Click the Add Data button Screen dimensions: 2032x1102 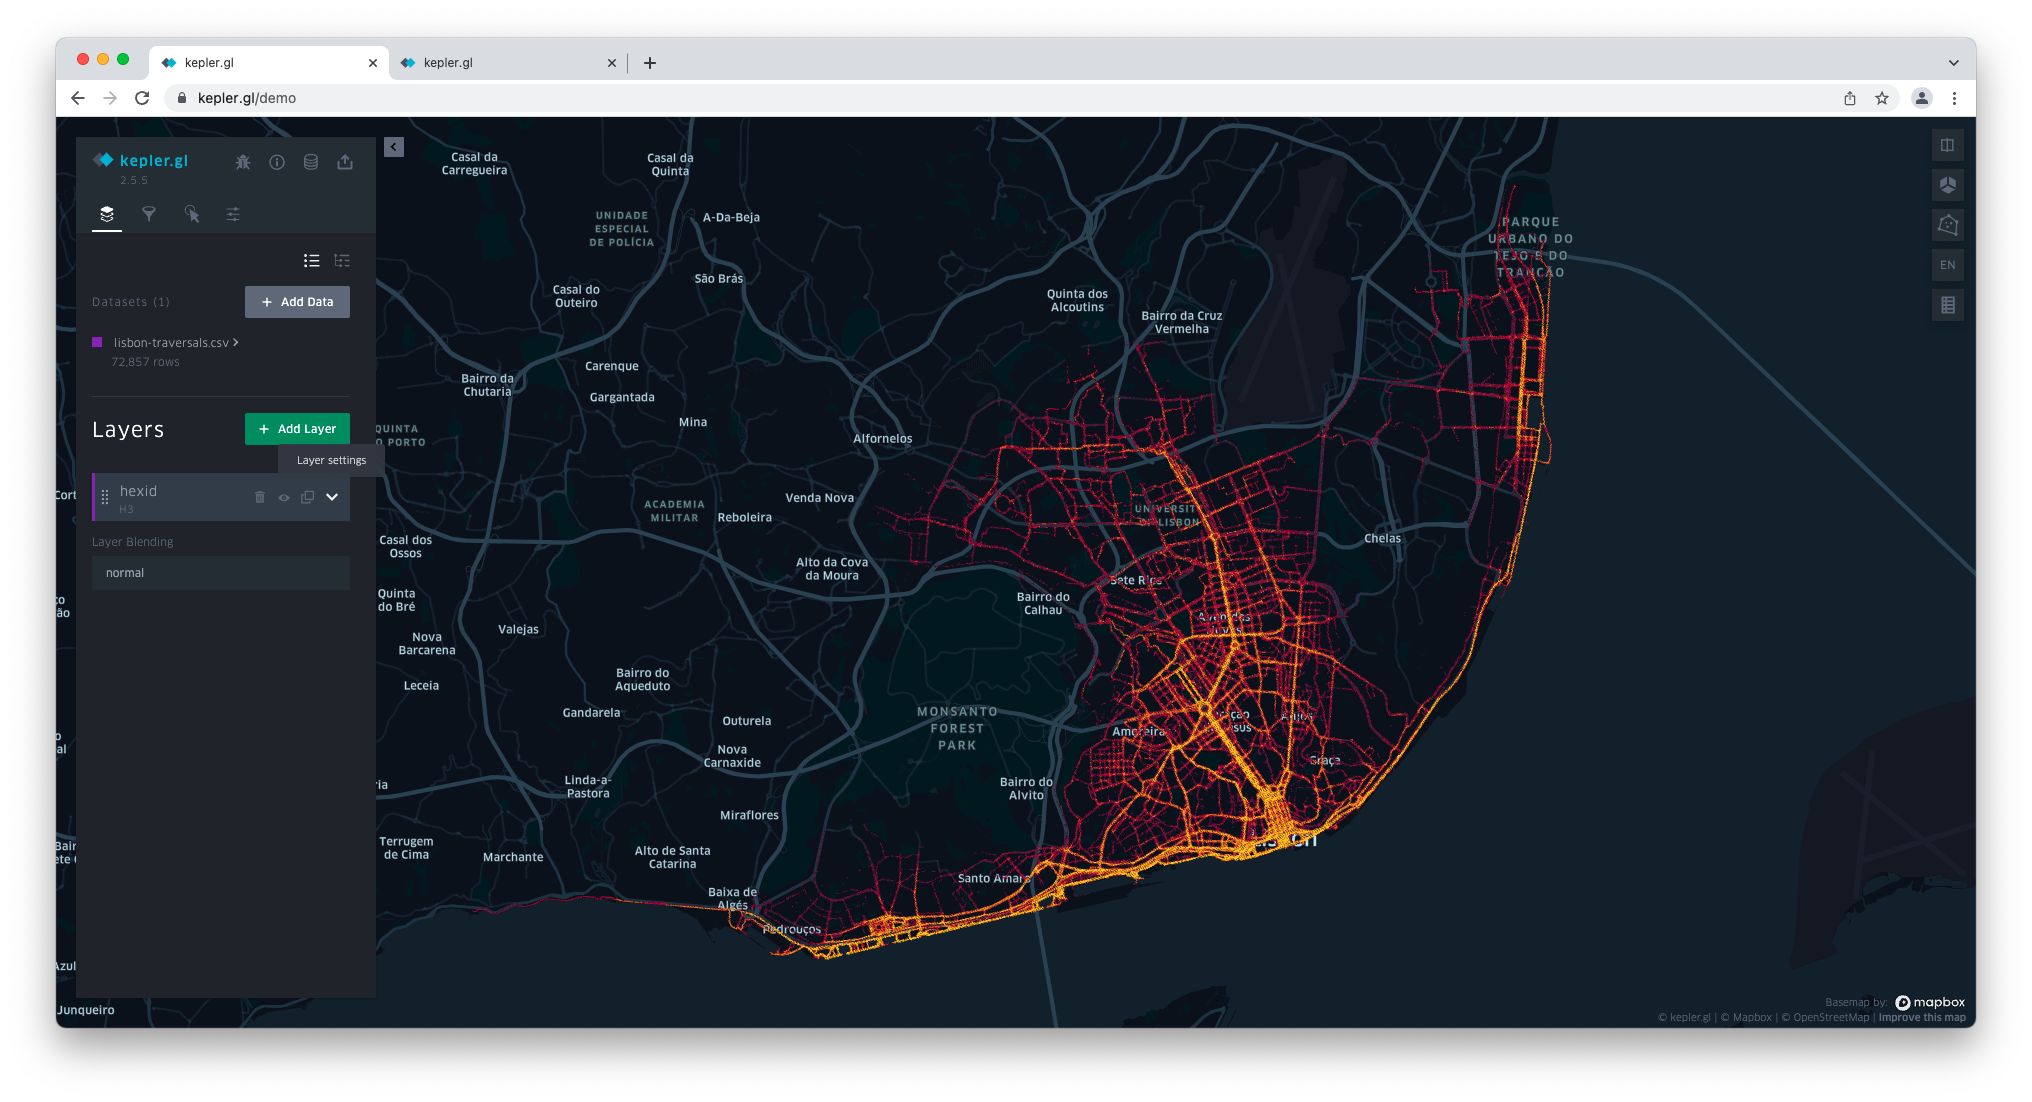click(297, 302)
